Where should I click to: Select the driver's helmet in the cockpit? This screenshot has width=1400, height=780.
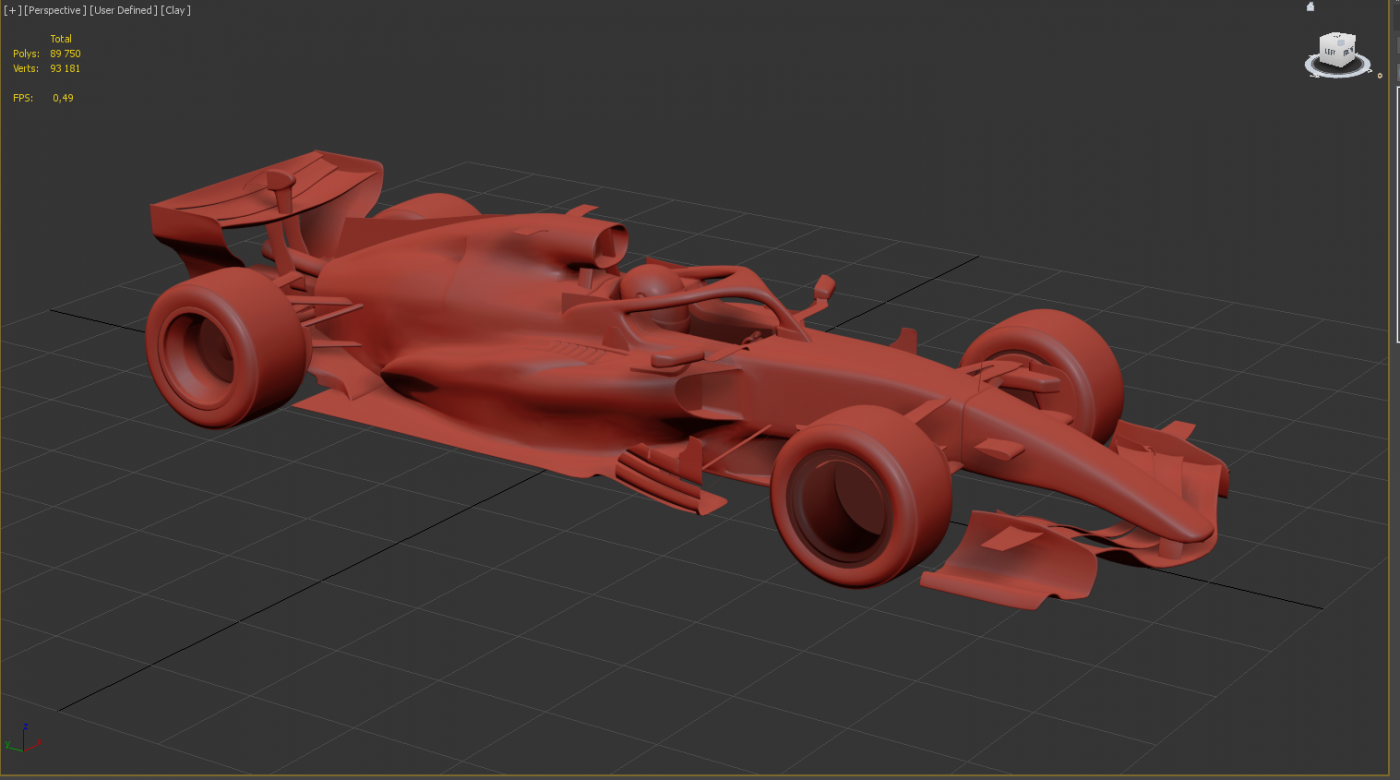pos(654,290)
